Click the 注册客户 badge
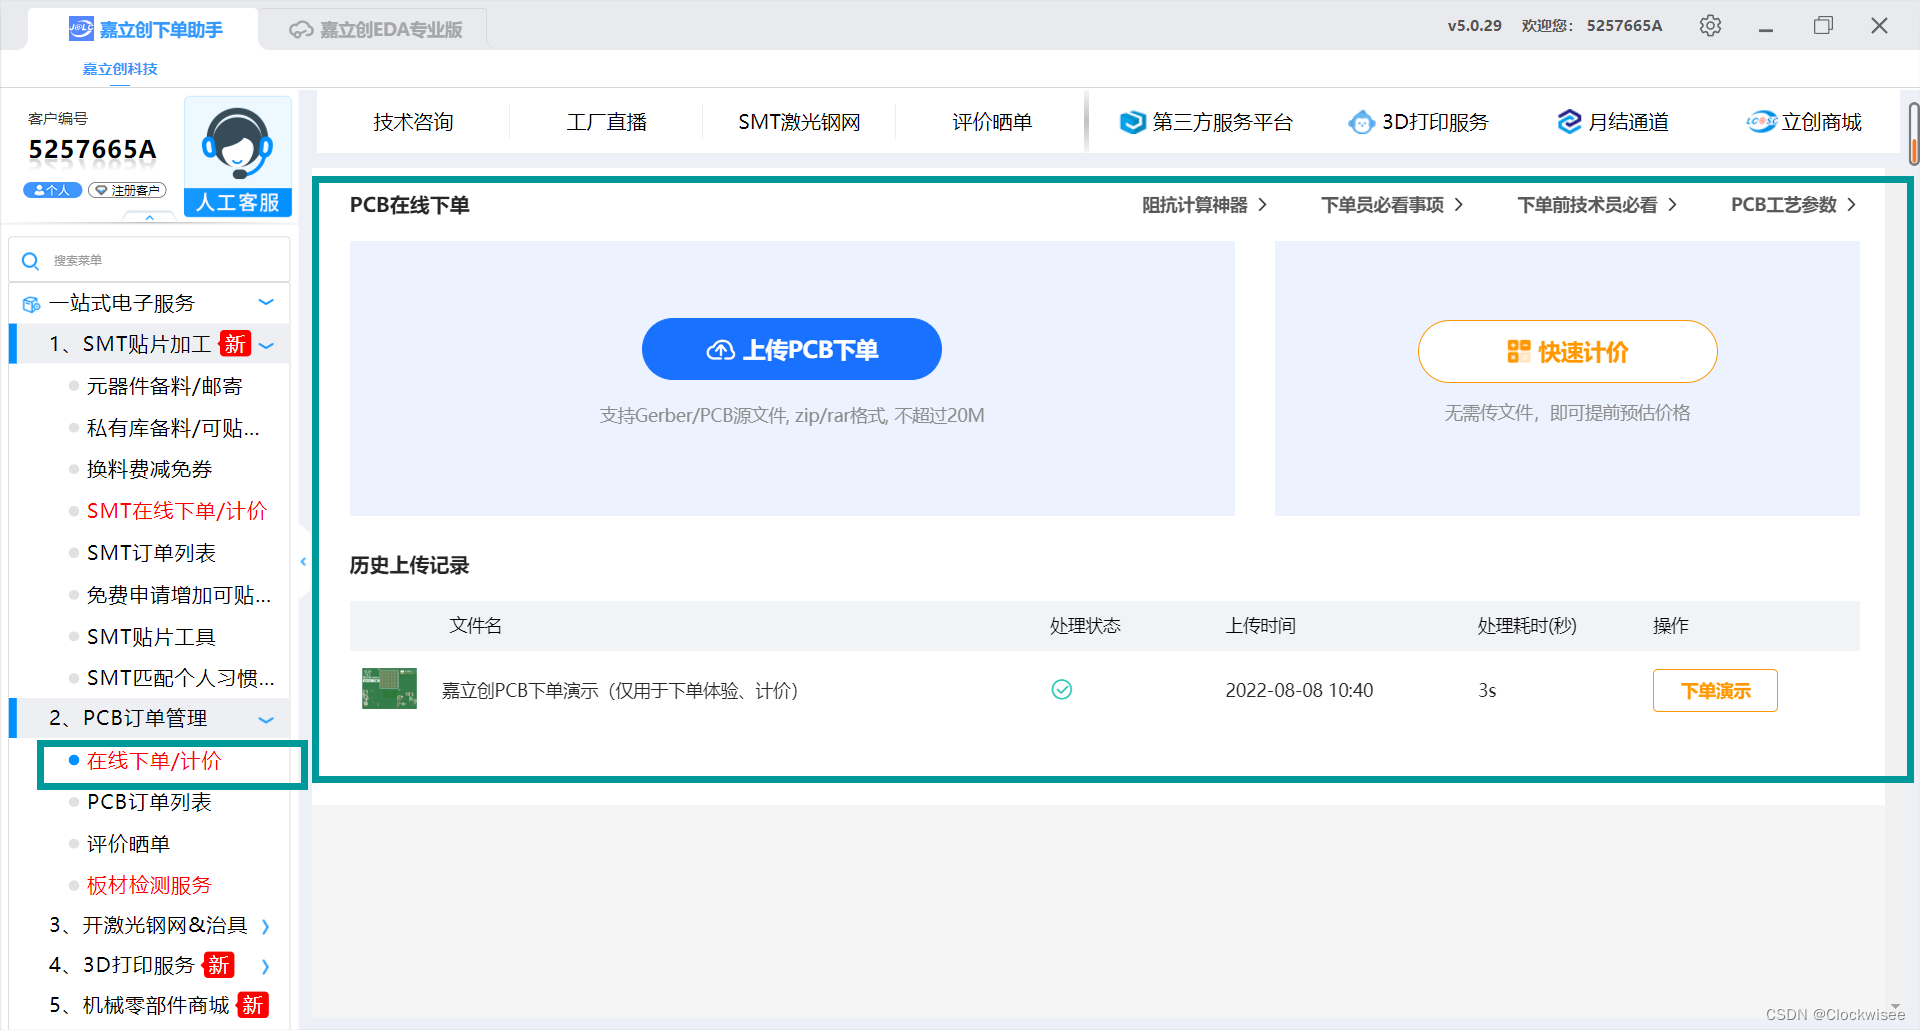The height and width of the screenshot is (1030, 1920). point(127,190)
